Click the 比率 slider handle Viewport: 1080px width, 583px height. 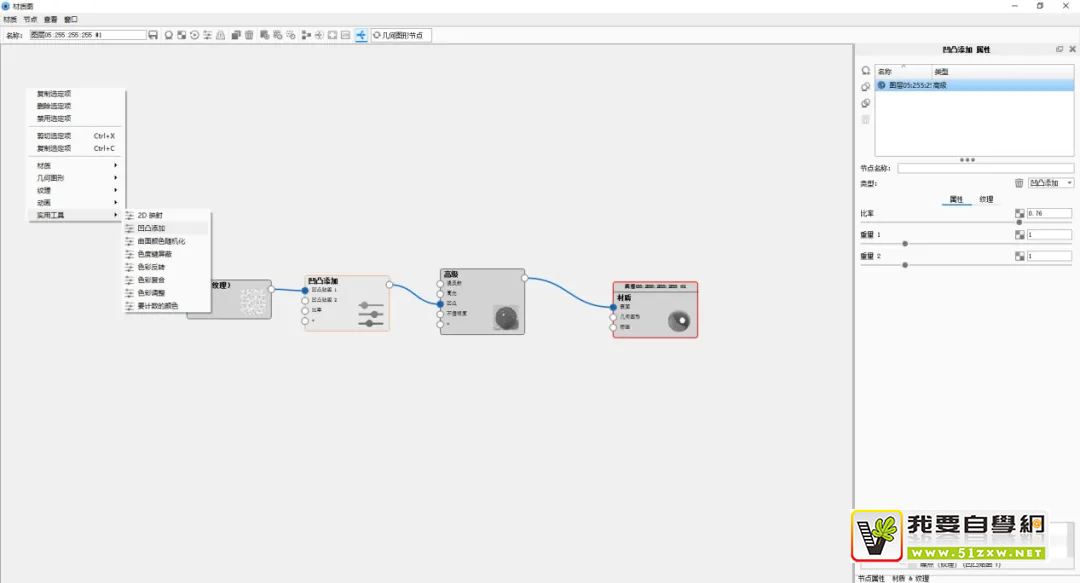tap(1019, 222)
